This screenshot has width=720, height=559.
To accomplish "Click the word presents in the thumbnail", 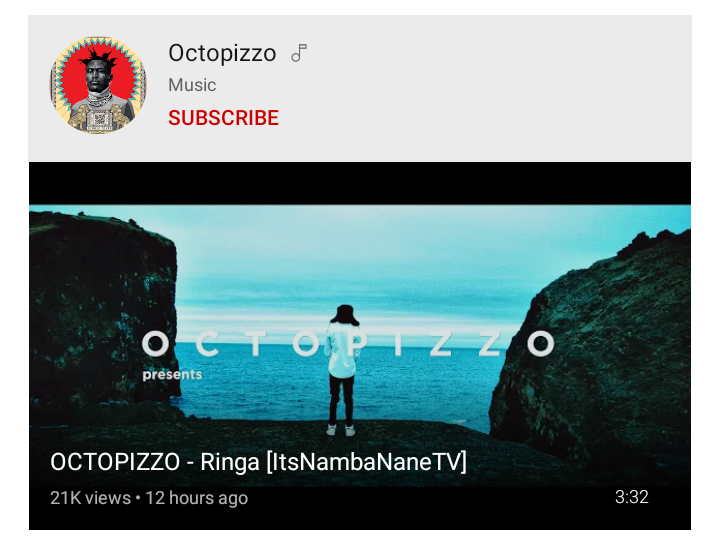I will tap(172, 374).
